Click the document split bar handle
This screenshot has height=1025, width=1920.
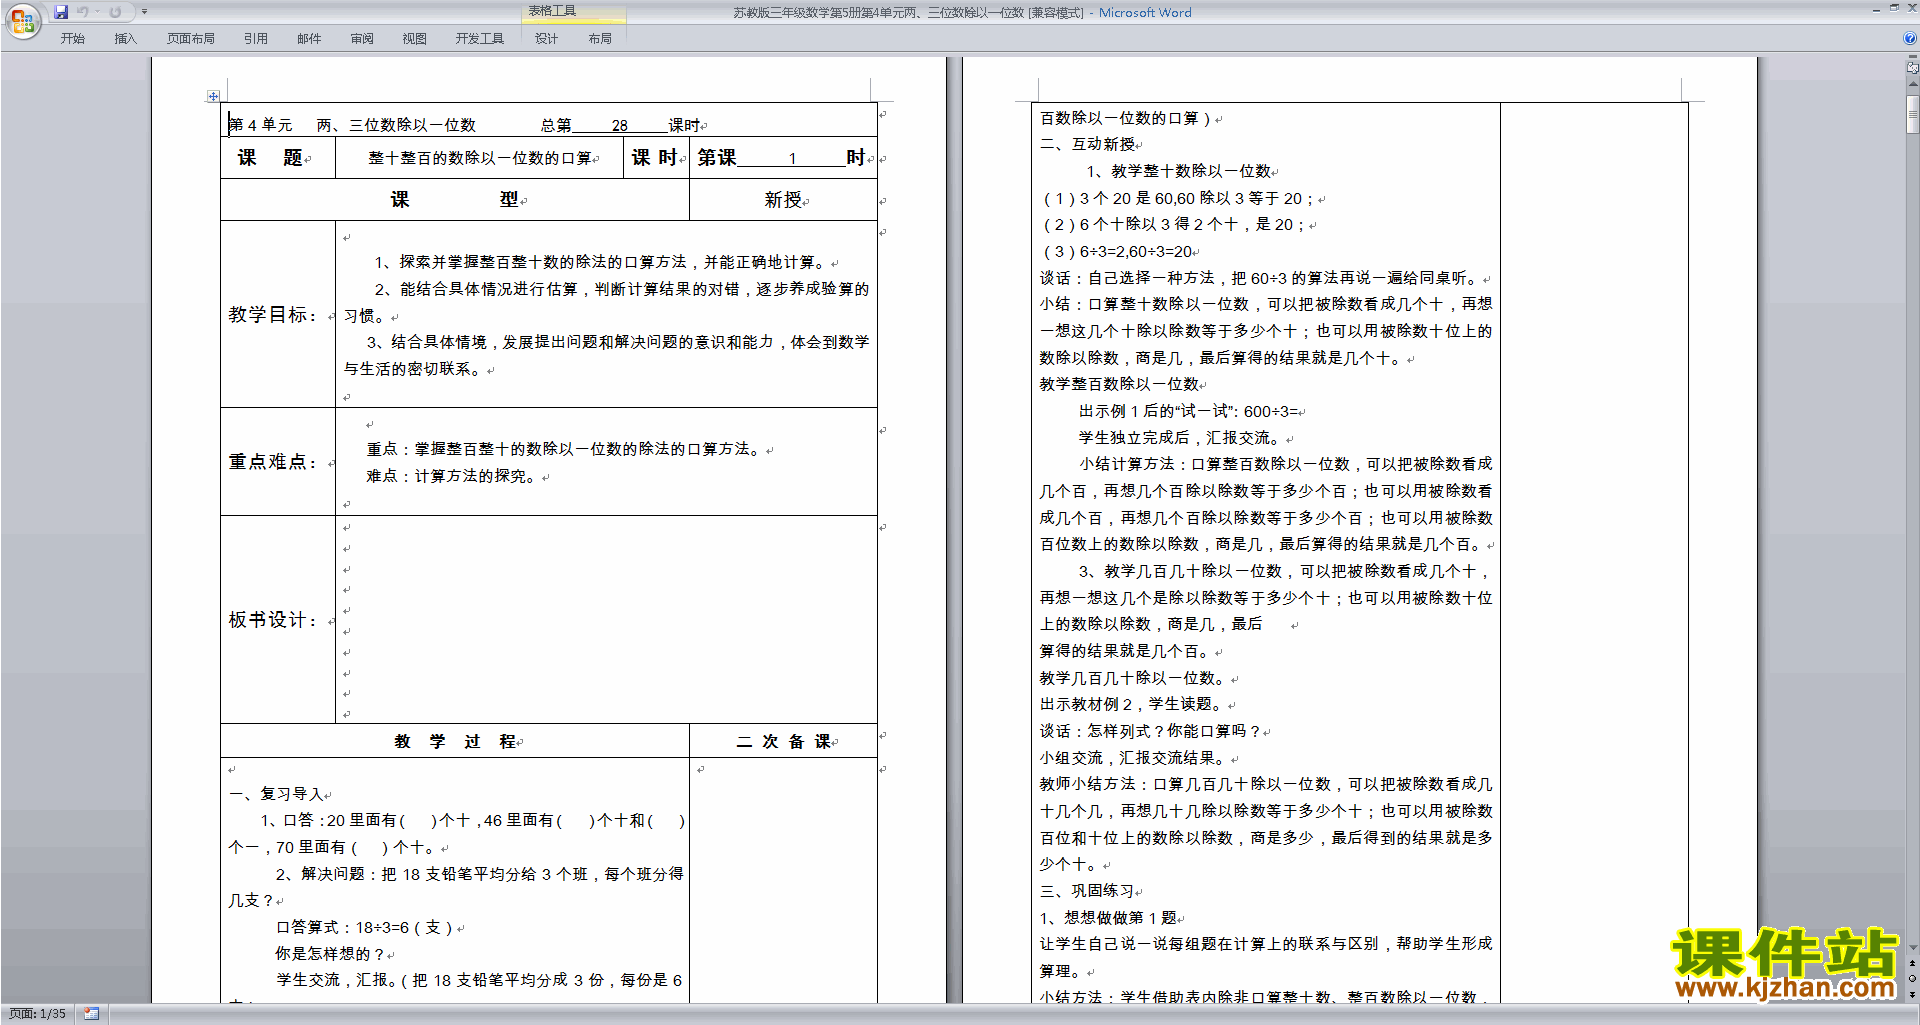pos(1912,57)
